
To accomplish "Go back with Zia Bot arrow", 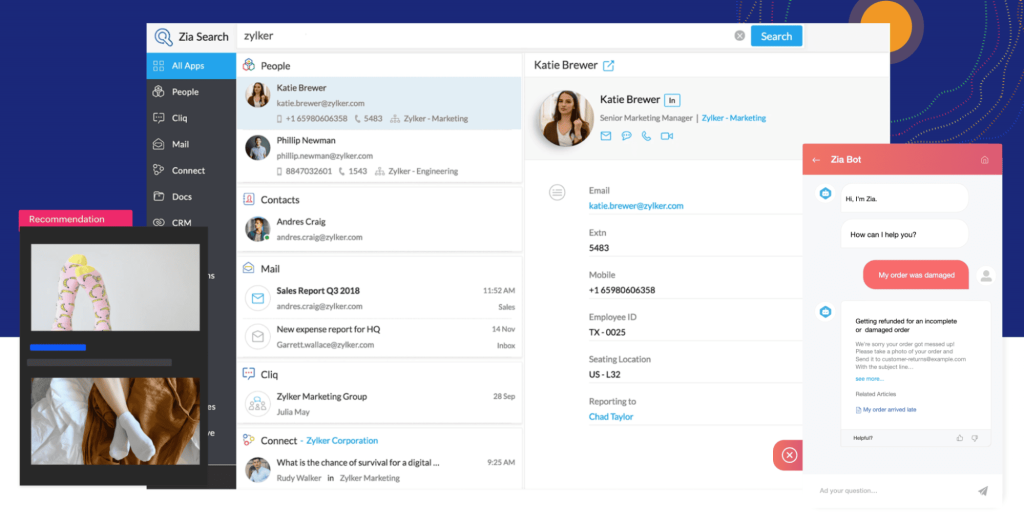I will (x=816, y=160).
